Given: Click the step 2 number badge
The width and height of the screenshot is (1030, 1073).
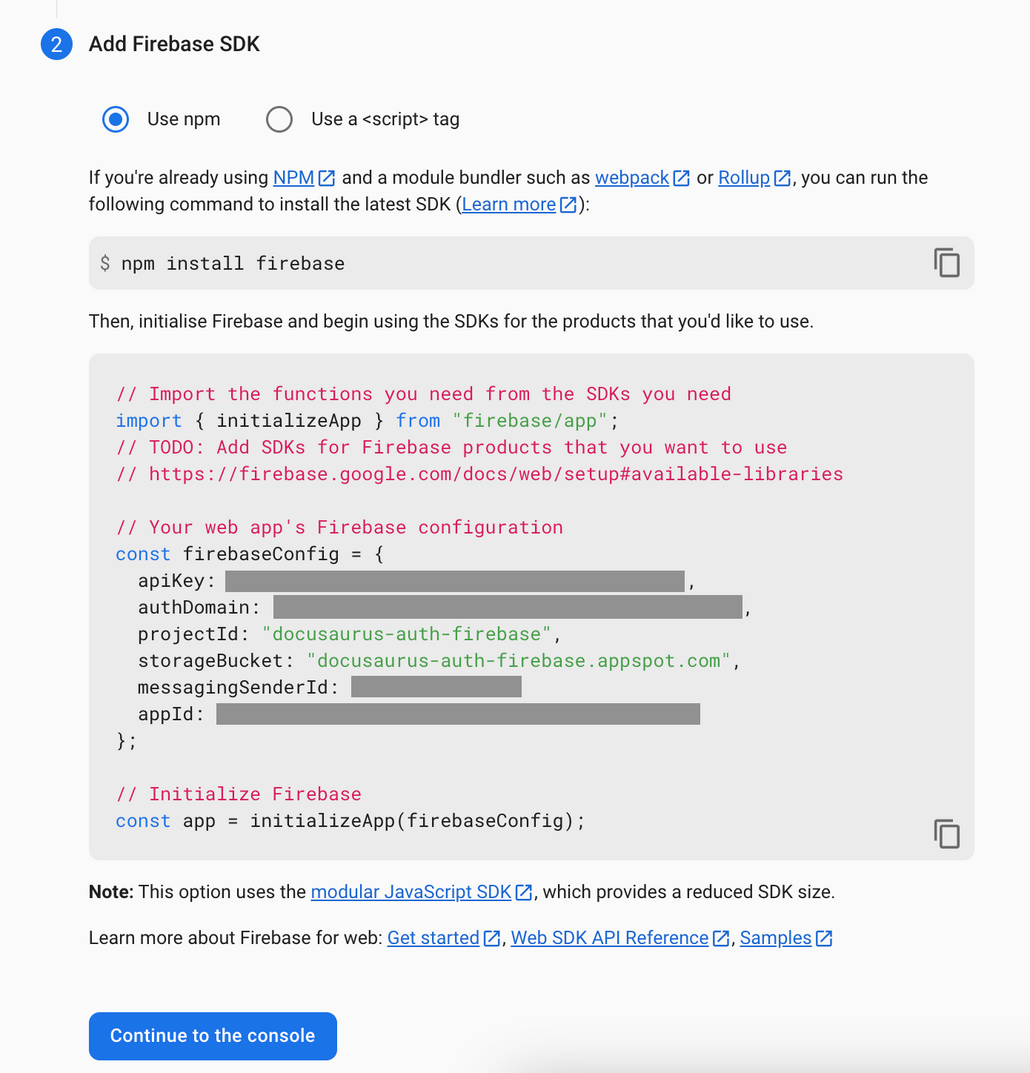Looking at the screenshot, I should (x=57, y=44).
